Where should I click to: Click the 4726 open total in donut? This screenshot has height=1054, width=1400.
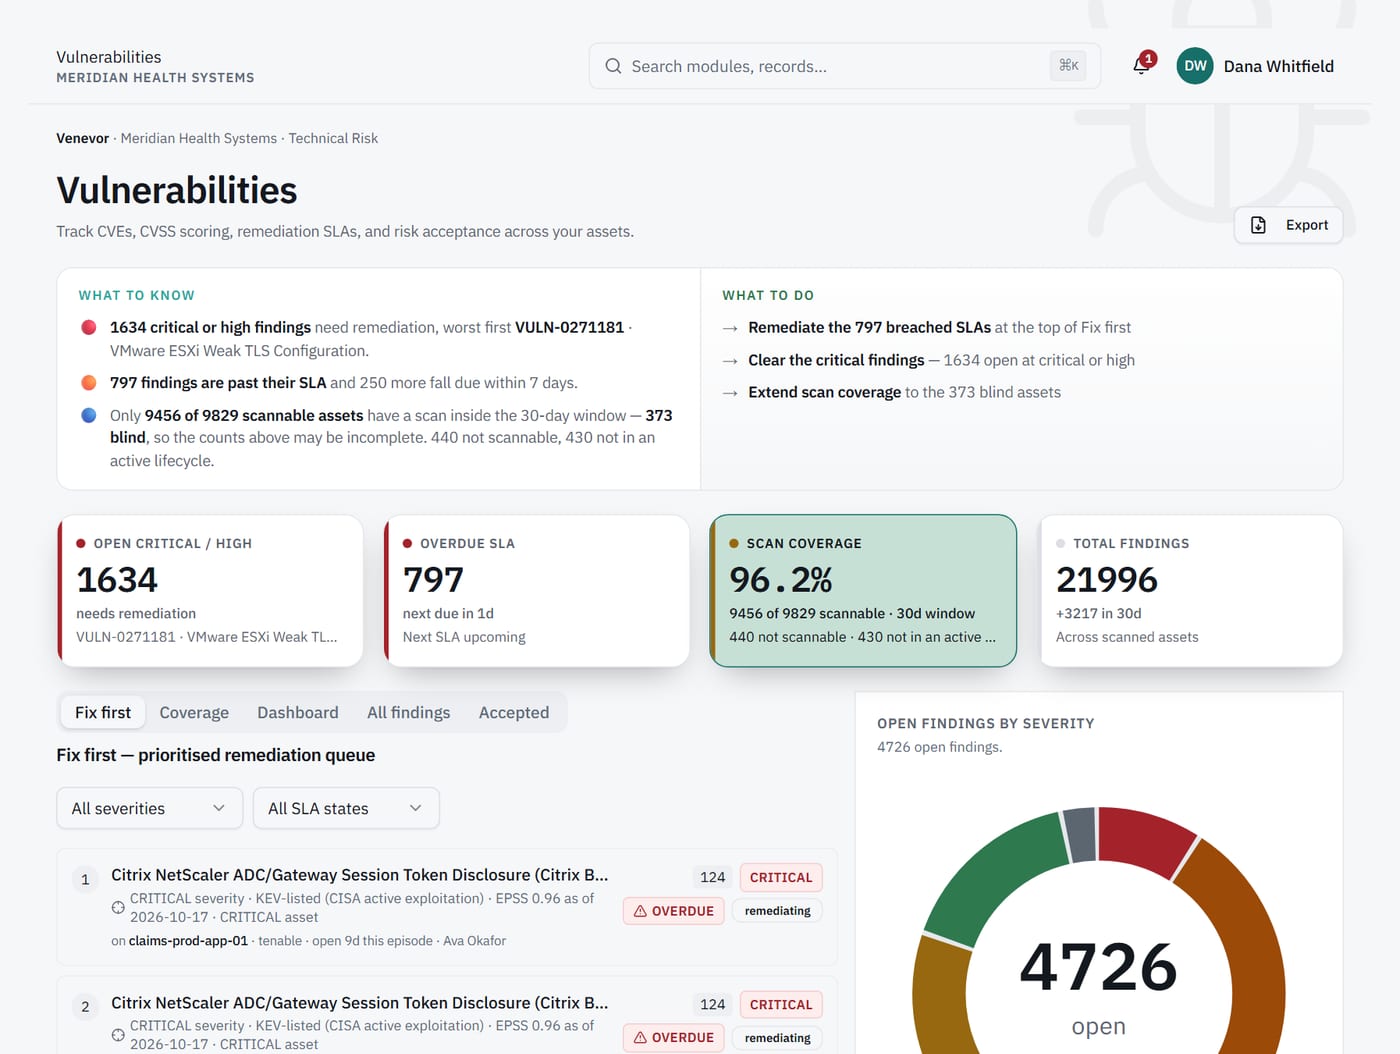pos(1098,967)
